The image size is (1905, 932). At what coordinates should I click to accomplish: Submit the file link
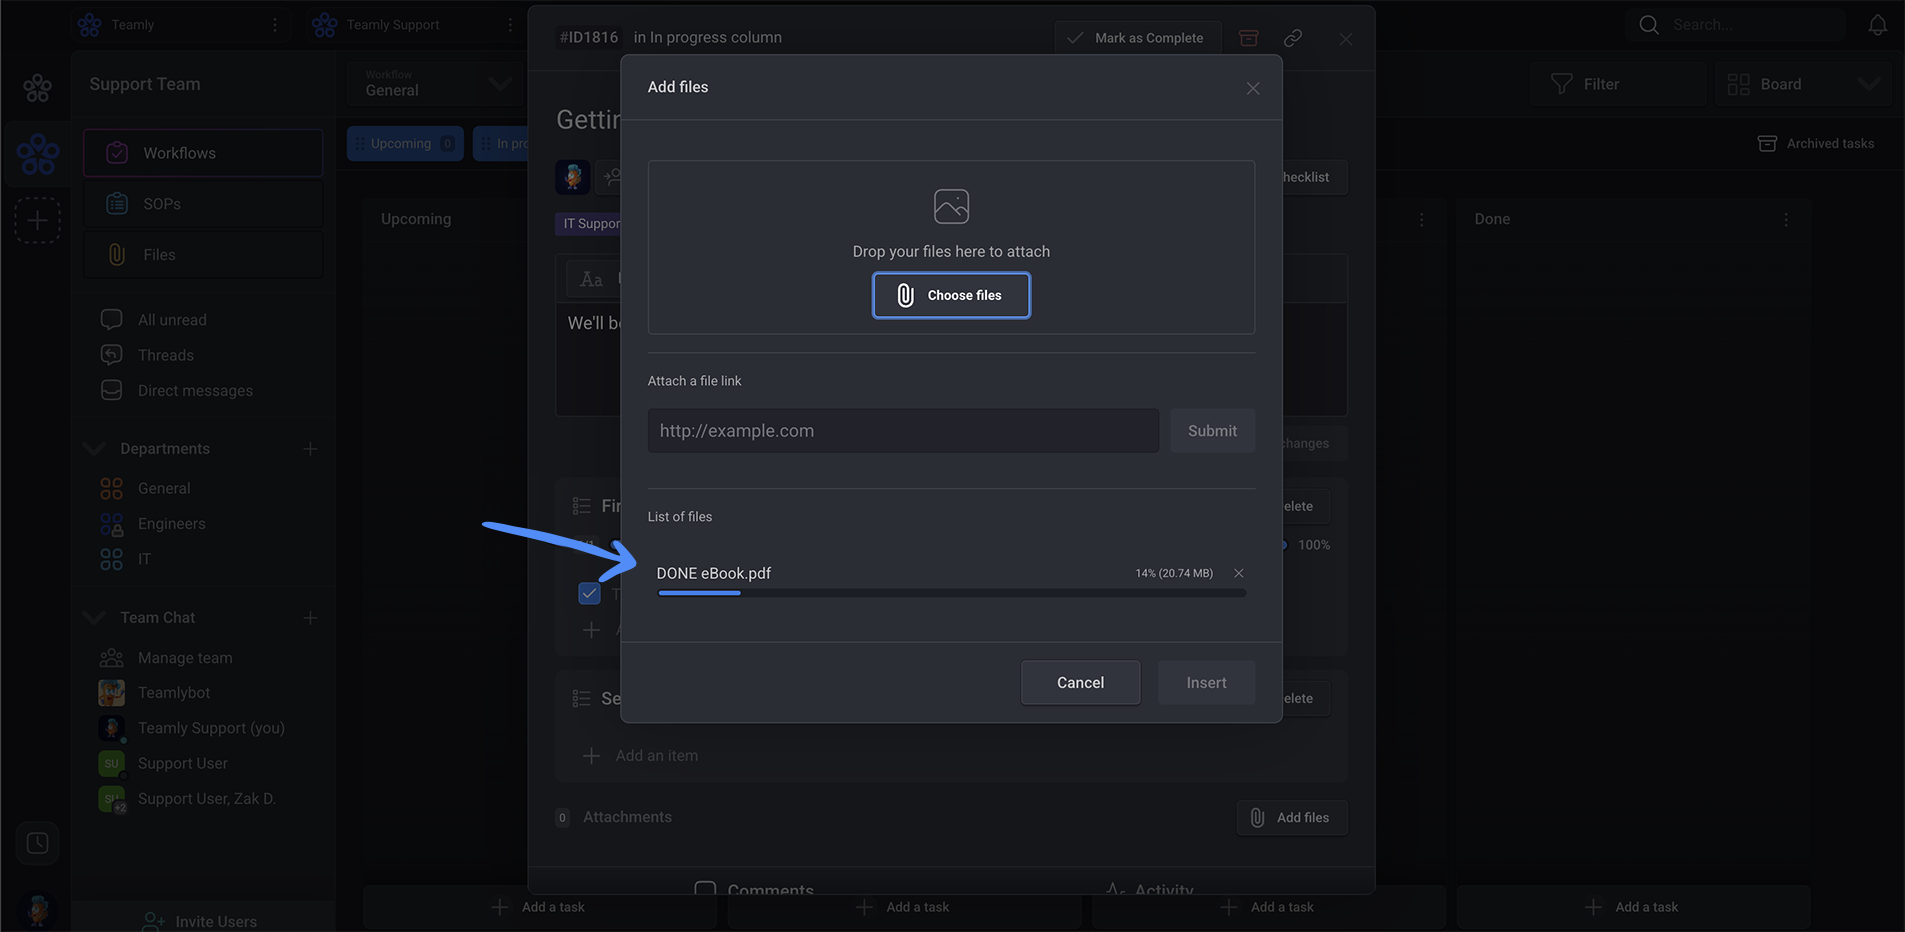[1212, 431]
